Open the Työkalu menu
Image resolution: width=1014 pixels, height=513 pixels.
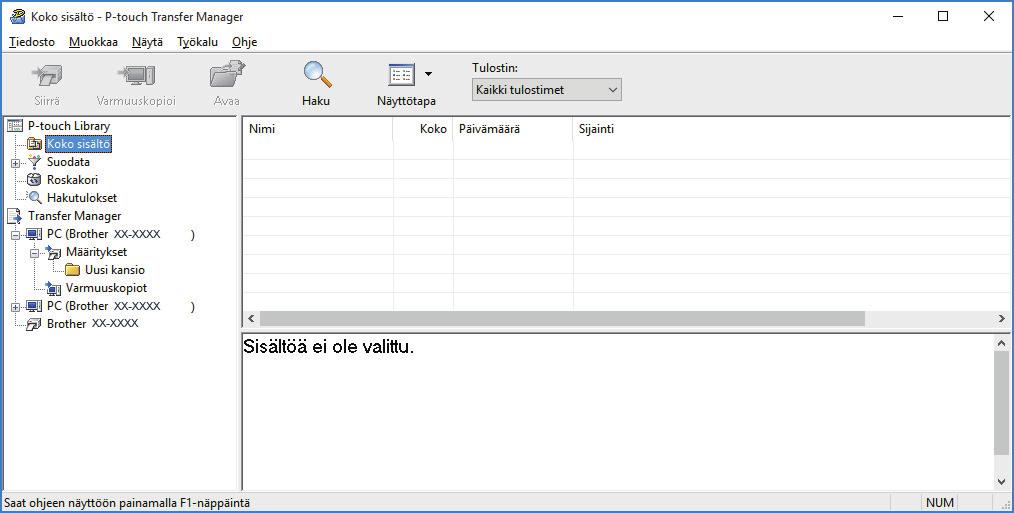(197, 42)
